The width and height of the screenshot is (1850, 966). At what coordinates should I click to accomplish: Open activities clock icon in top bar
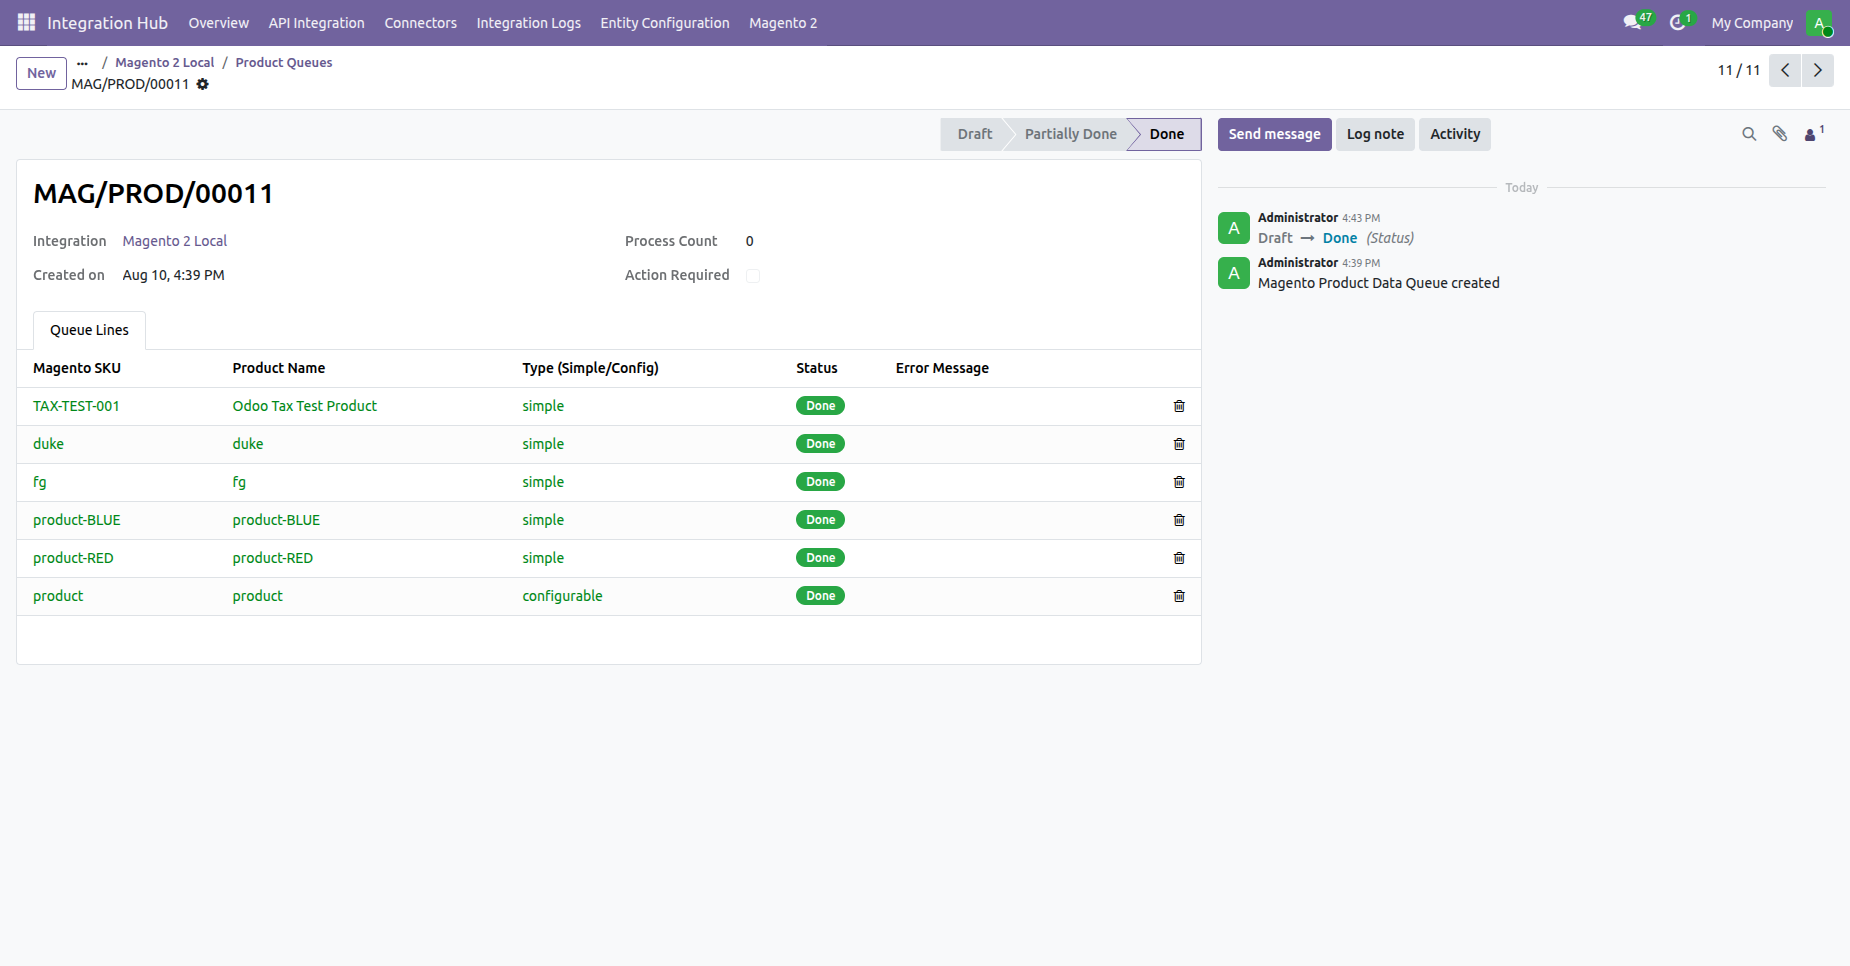1681,22
